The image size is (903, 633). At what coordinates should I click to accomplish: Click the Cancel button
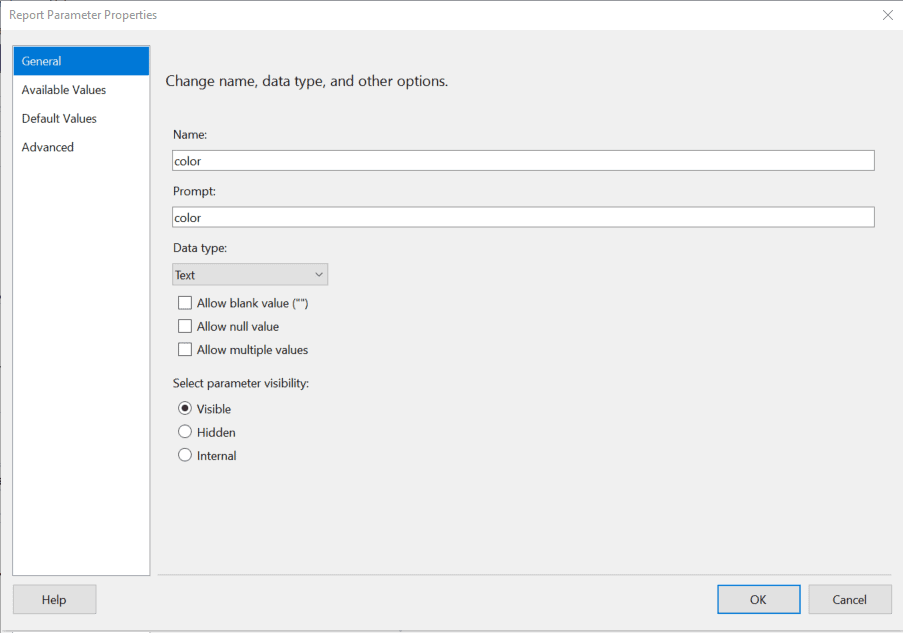[849, 600]
